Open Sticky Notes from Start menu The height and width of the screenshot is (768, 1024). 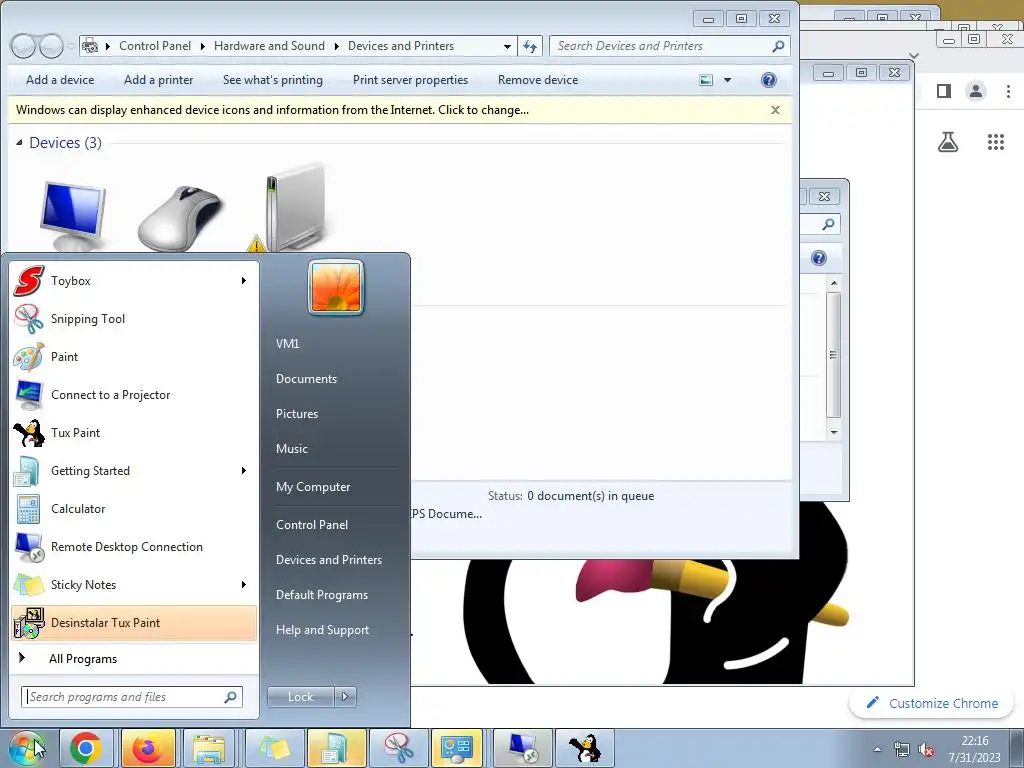[134, 584]
